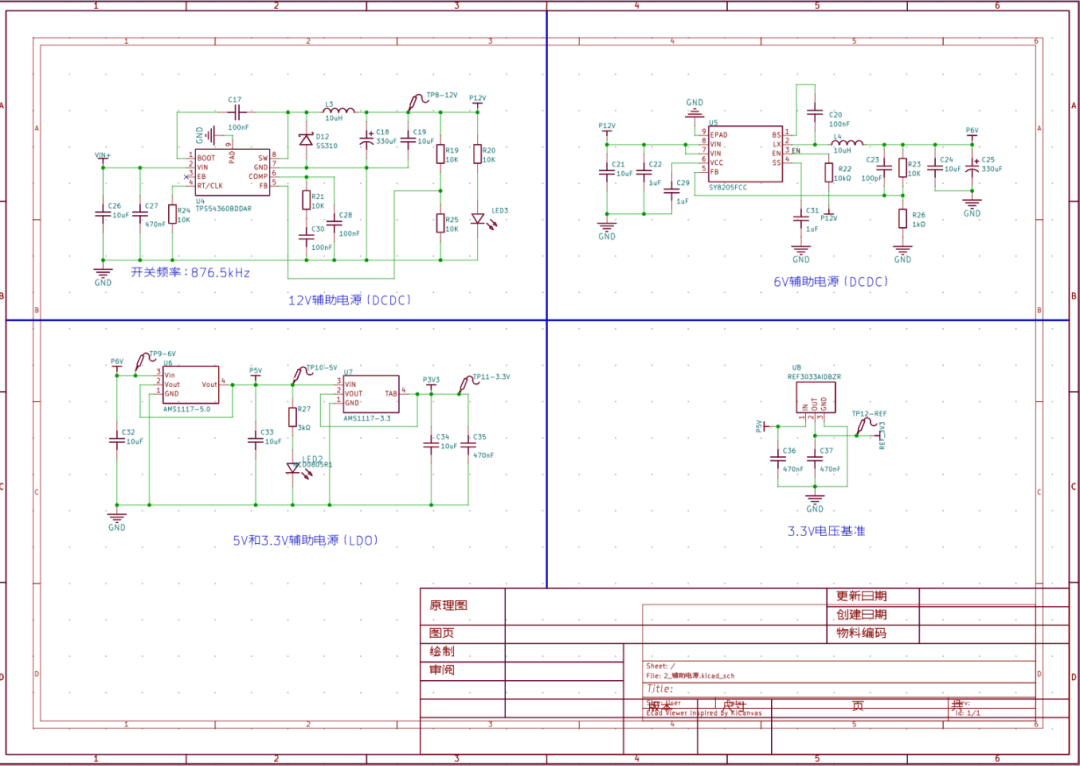This screenshot has height=766, width=1080.
Task: Select capacitor C36 symbol
Action: 778,457
